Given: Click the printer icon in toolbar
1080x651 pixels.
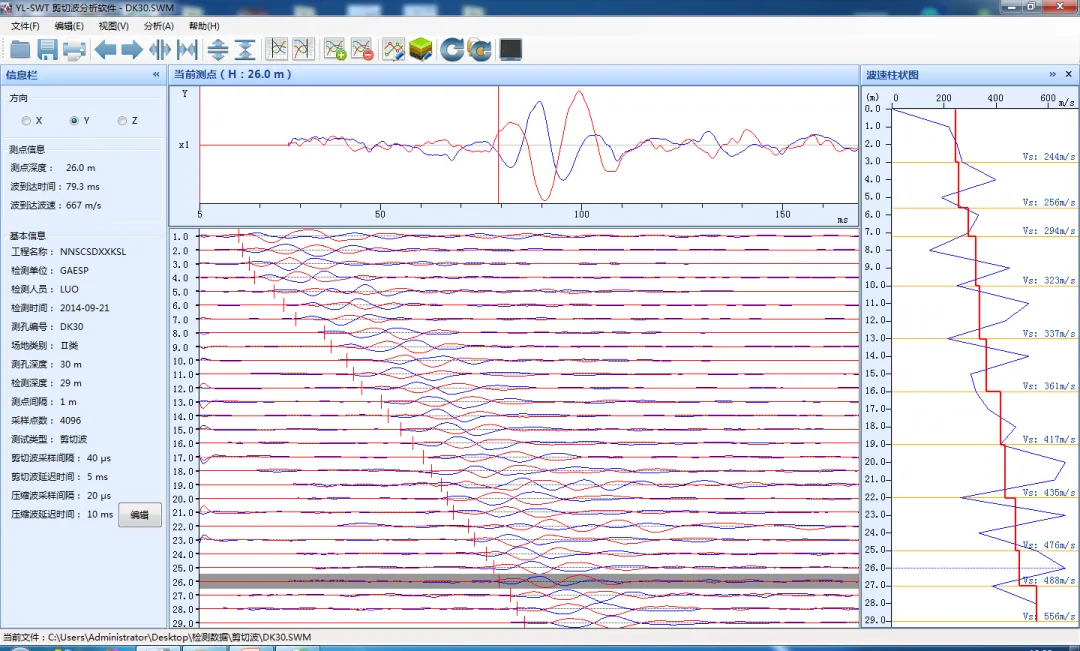Looking at the screenshot, I should pyautogui.click(x=74, y=49).
